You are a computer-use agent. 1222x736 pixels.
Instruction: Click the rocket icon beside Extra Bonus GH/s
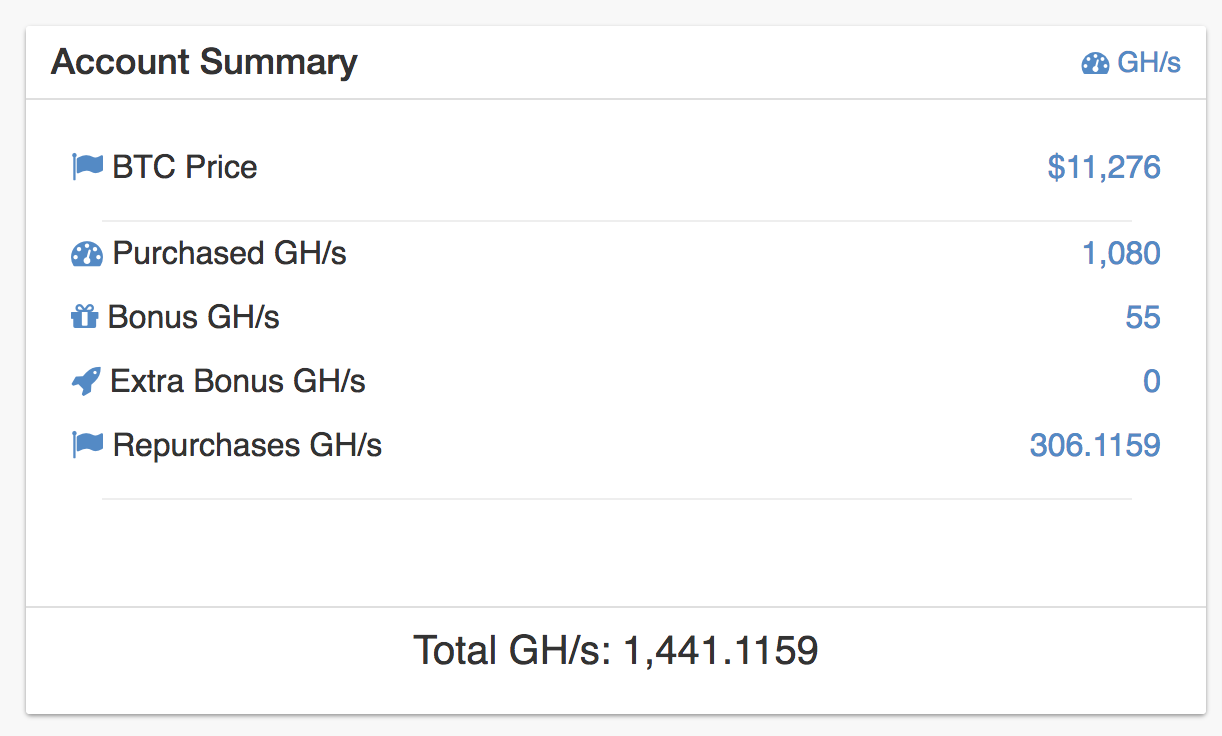[86, 381]
